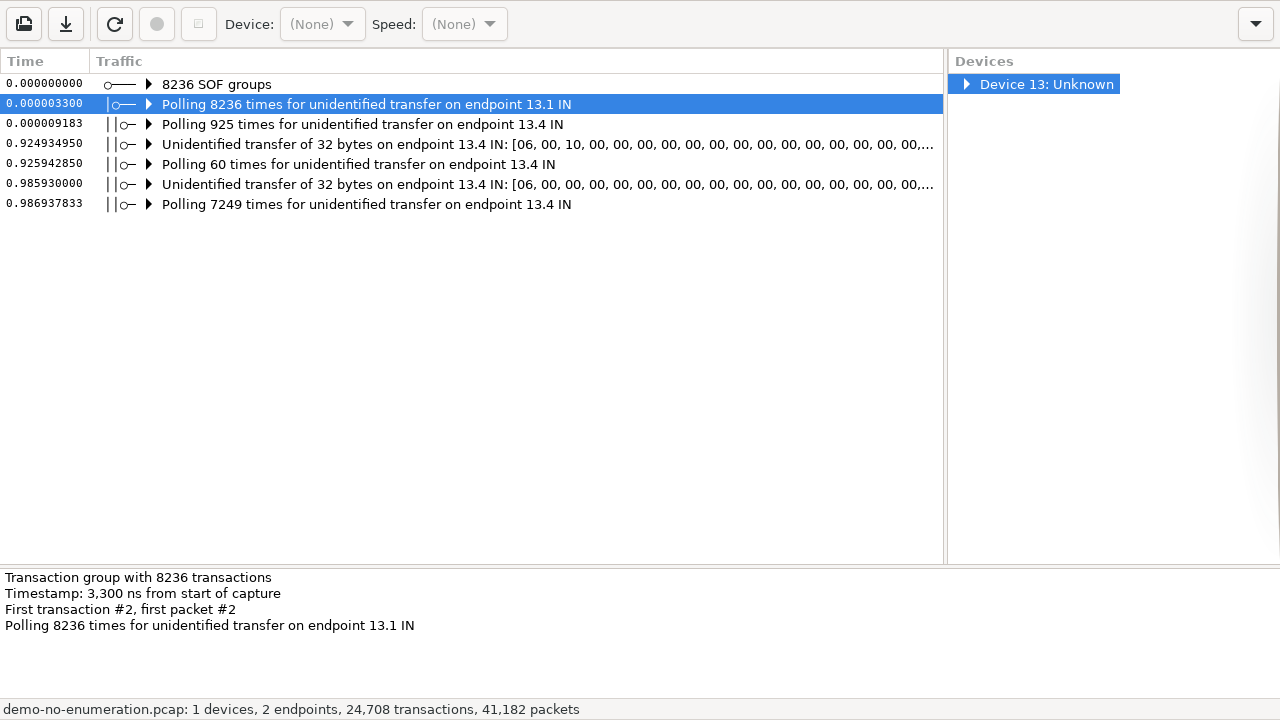Viewport: 1280px width, 720px height.
Task: Expand the transfer row starting 06, 00, 10
Action: point(149,144)
